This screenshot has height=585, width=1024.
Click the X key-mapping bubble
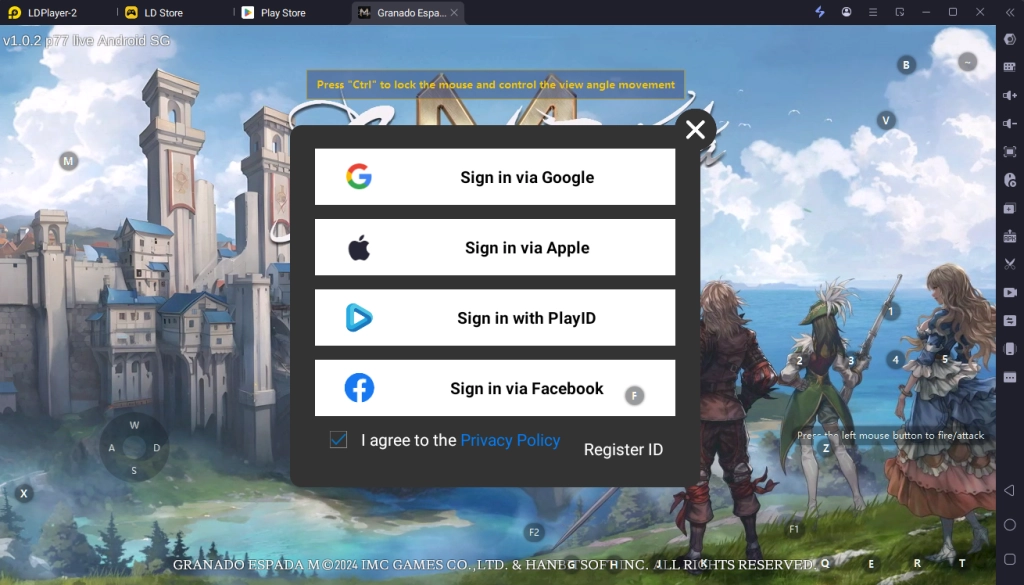[24, 494]
